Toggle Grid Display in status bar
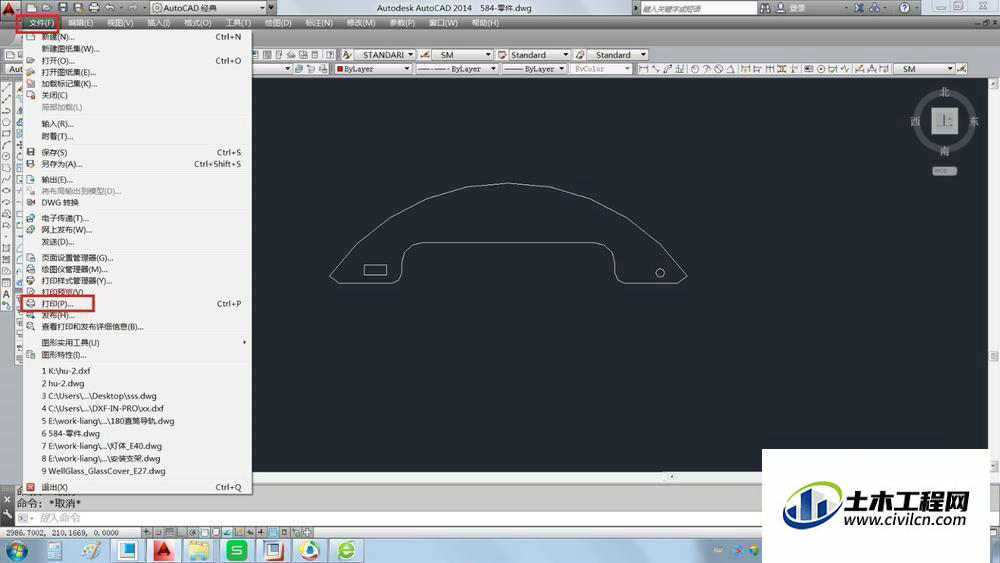 [170, 532]
